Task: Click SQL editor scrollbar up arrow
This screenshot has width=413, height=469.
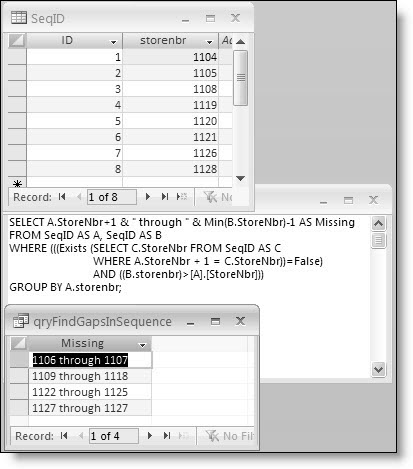Action: (378, 223)
